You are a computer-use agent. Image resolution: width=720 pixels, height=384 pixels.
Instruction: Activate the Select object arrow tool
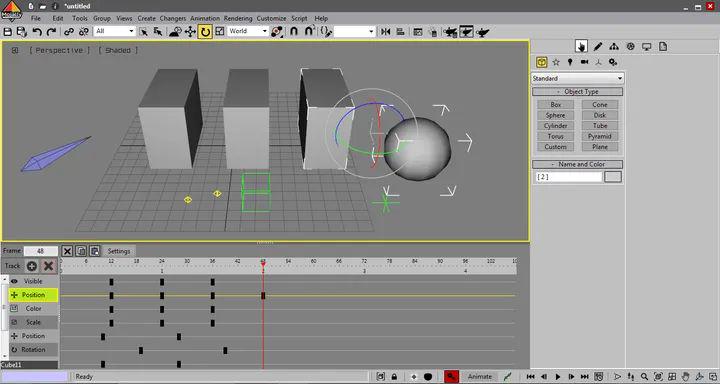[x=144, y=32]
